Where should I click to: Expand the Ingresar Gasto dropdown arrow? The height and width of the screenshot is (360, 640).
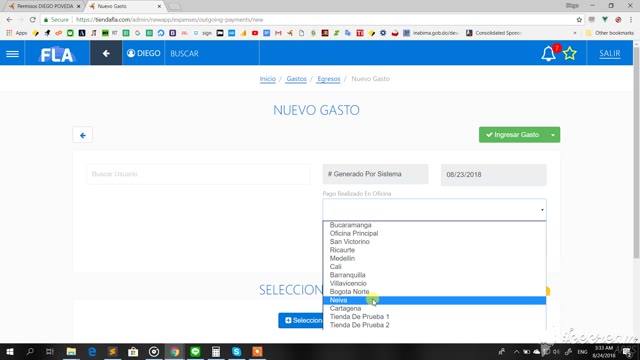tap(553, 135)
